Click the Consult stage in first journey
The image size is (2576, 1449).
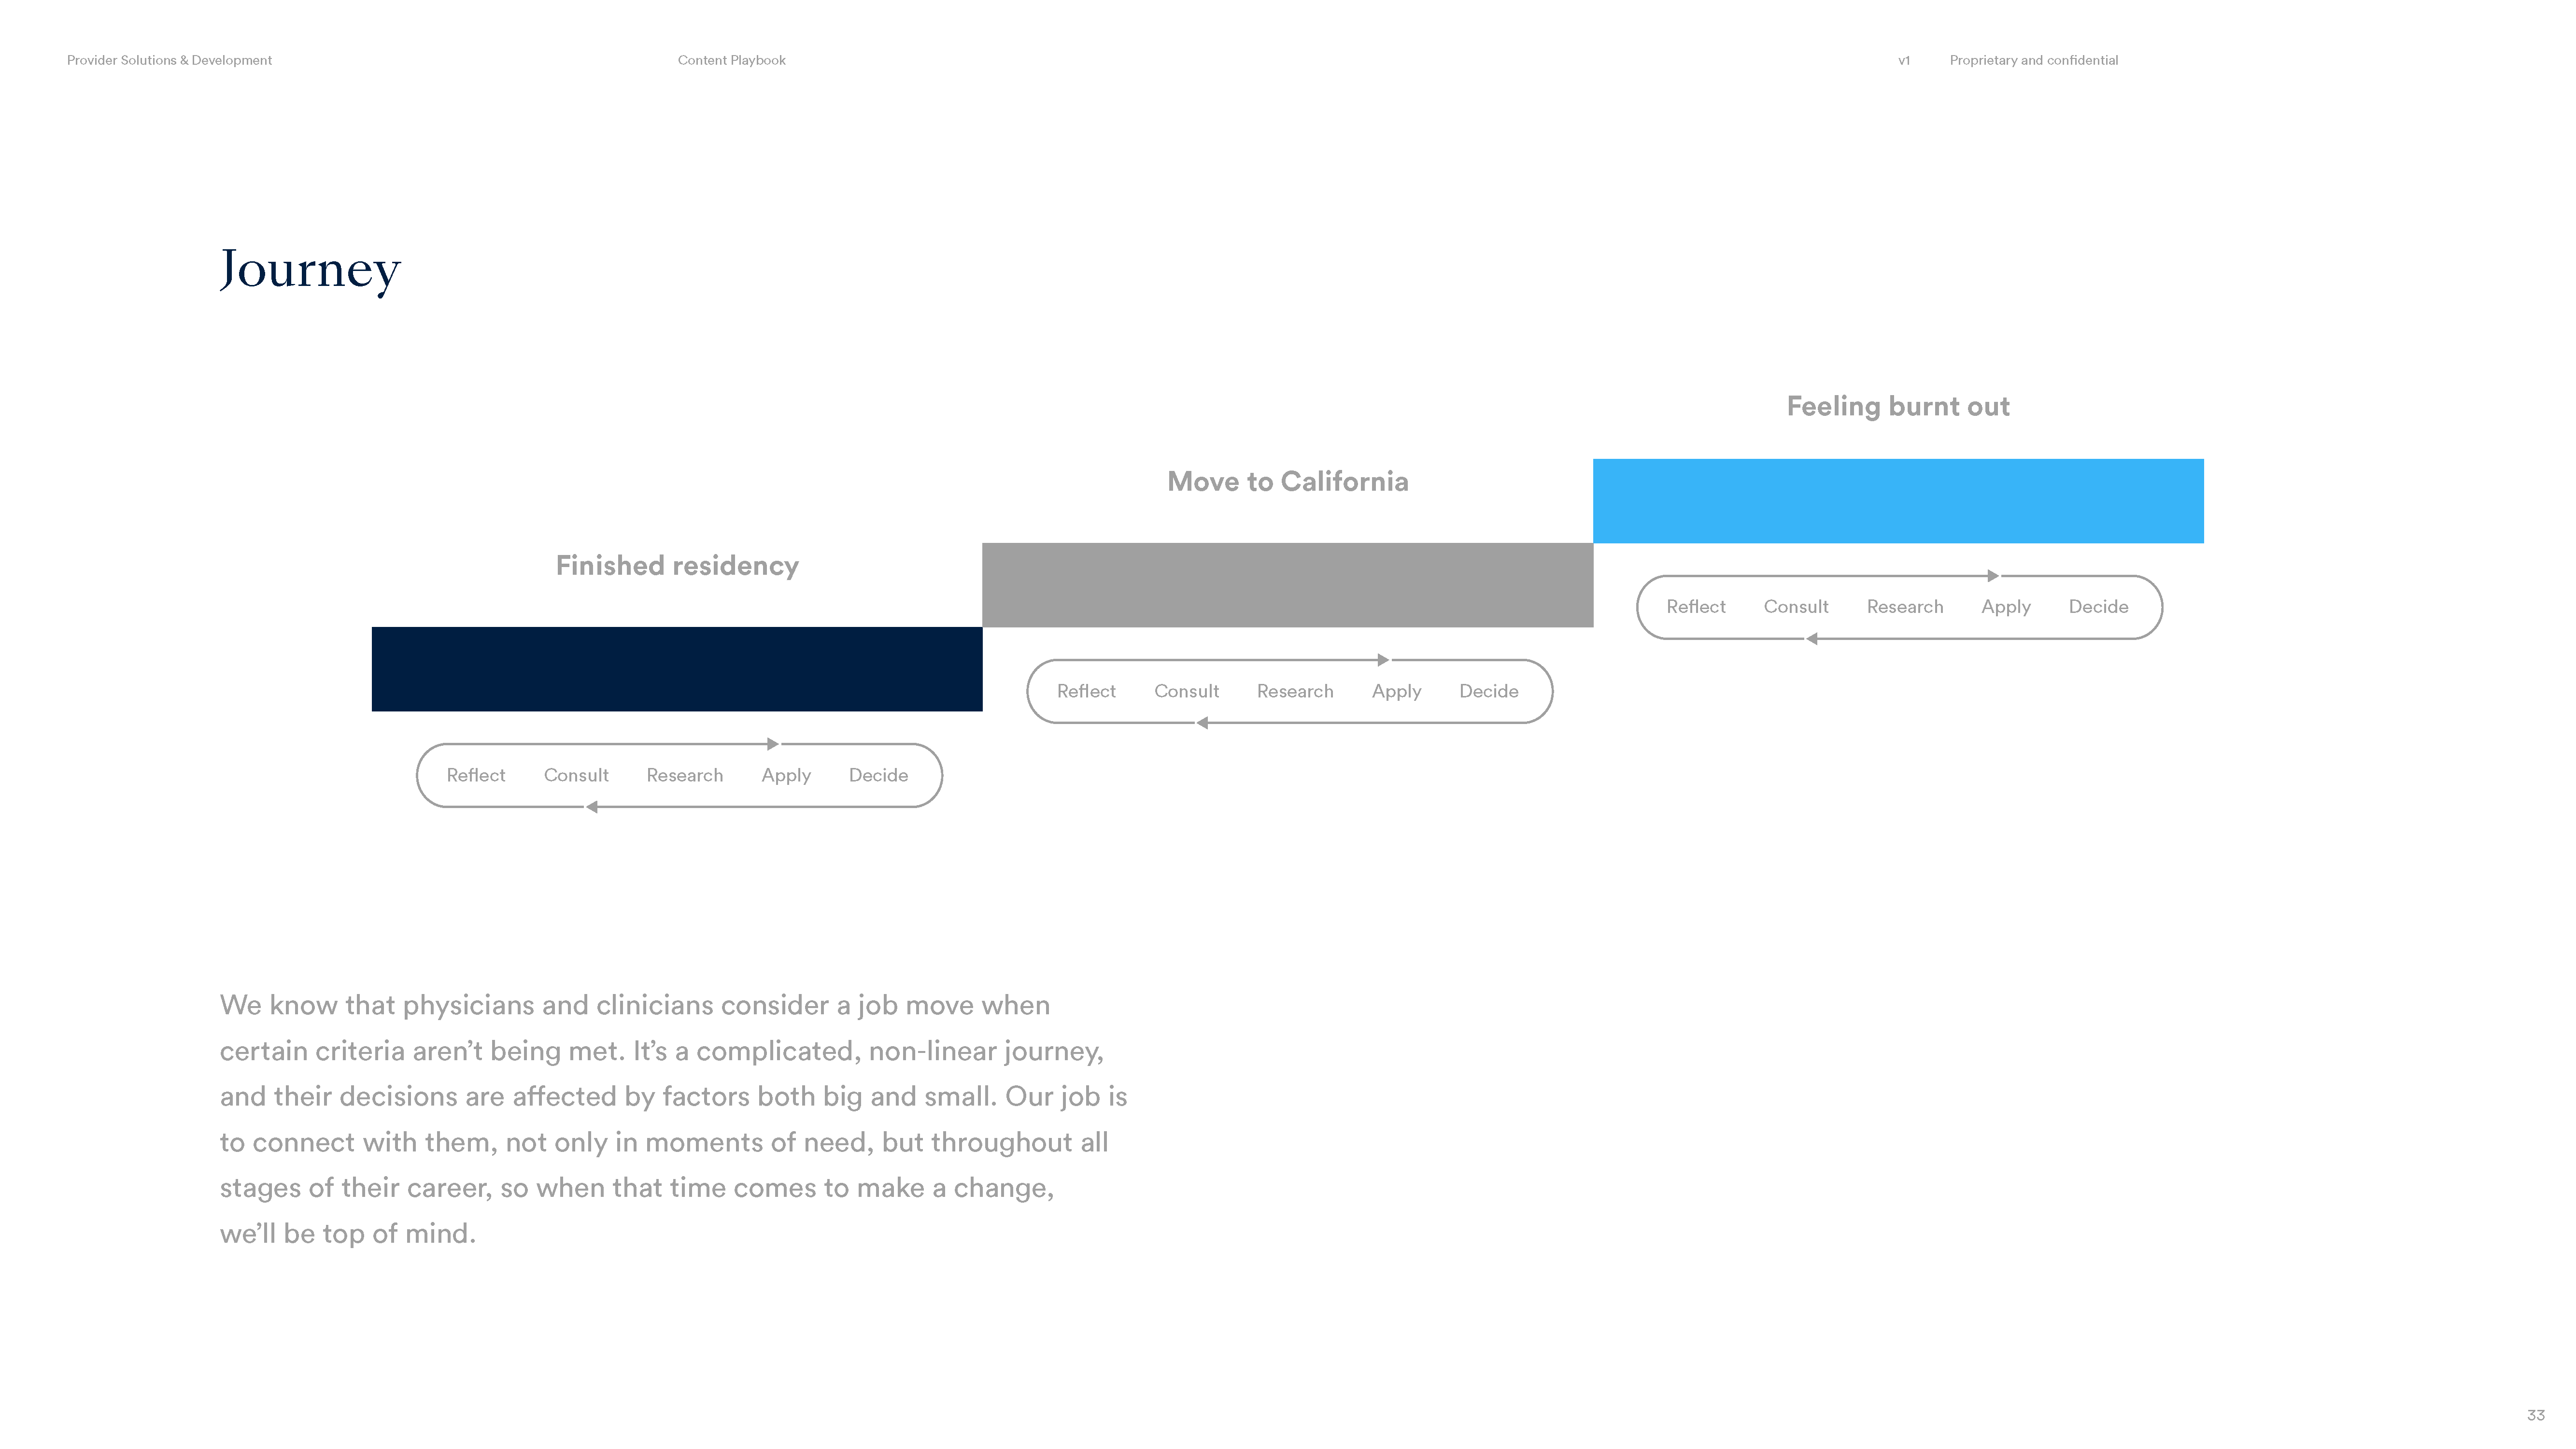coord(575,773)
